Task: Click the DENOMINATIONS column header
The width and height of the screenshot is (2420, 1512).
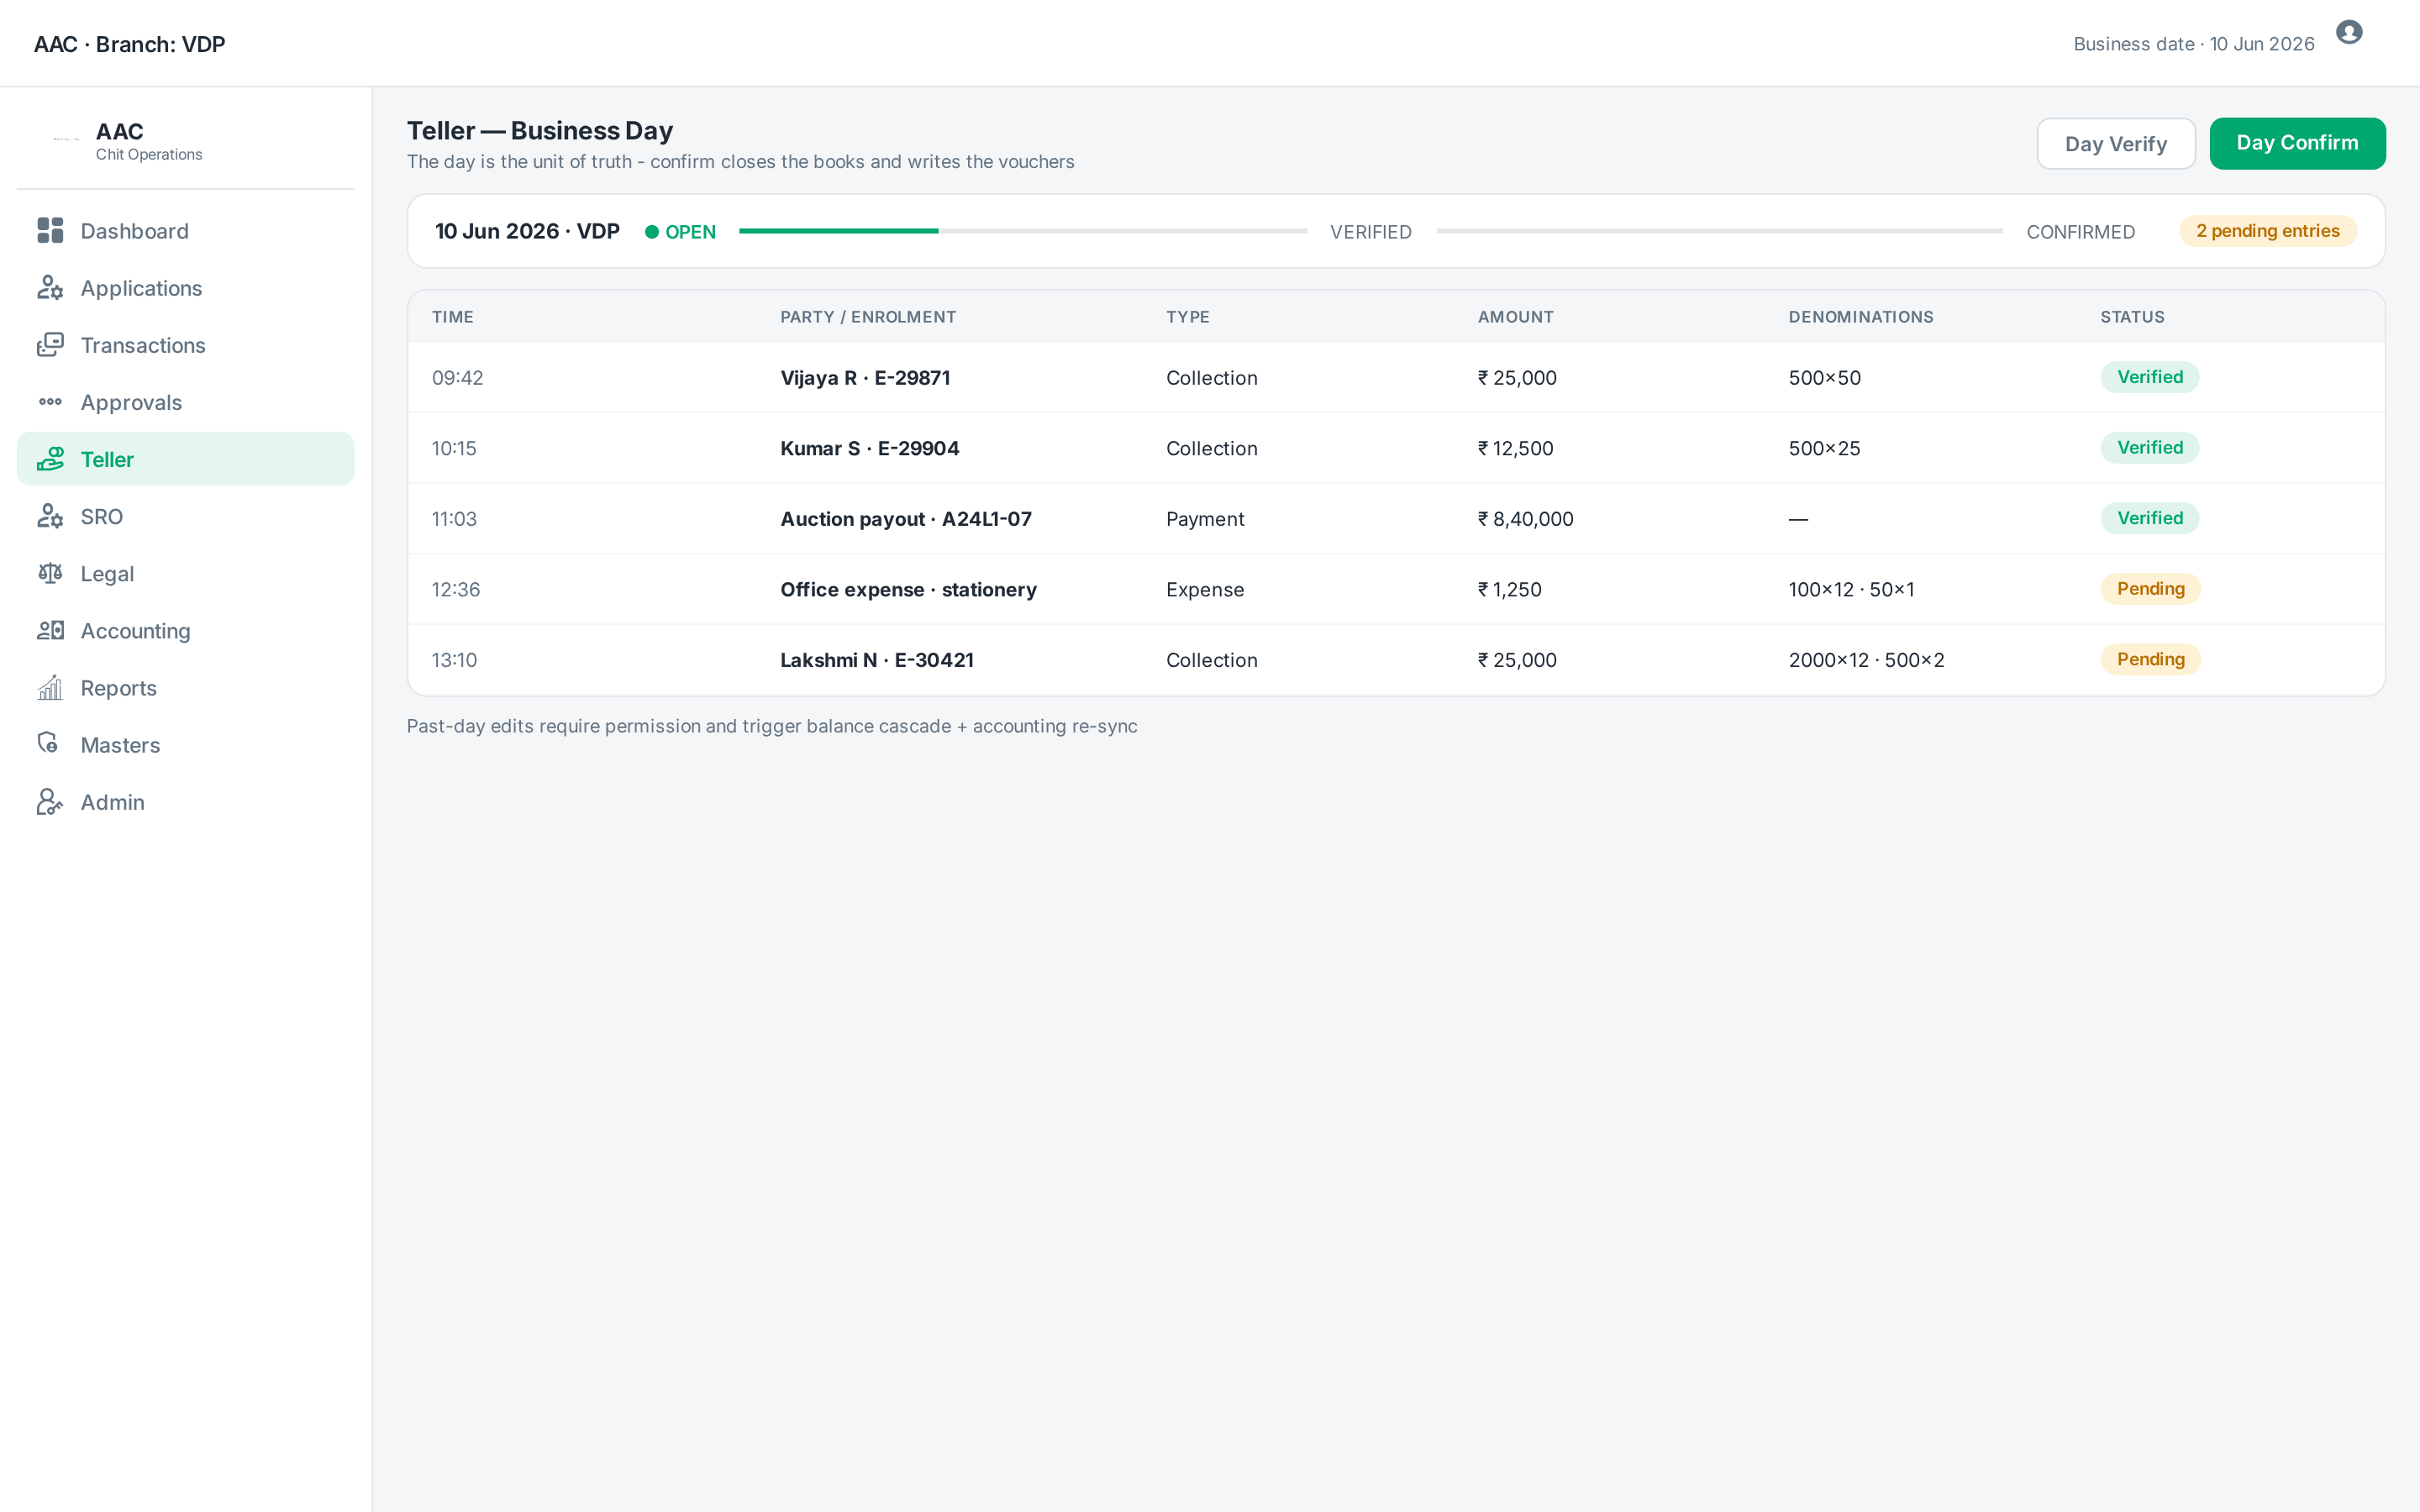Action: point(1861,317)
